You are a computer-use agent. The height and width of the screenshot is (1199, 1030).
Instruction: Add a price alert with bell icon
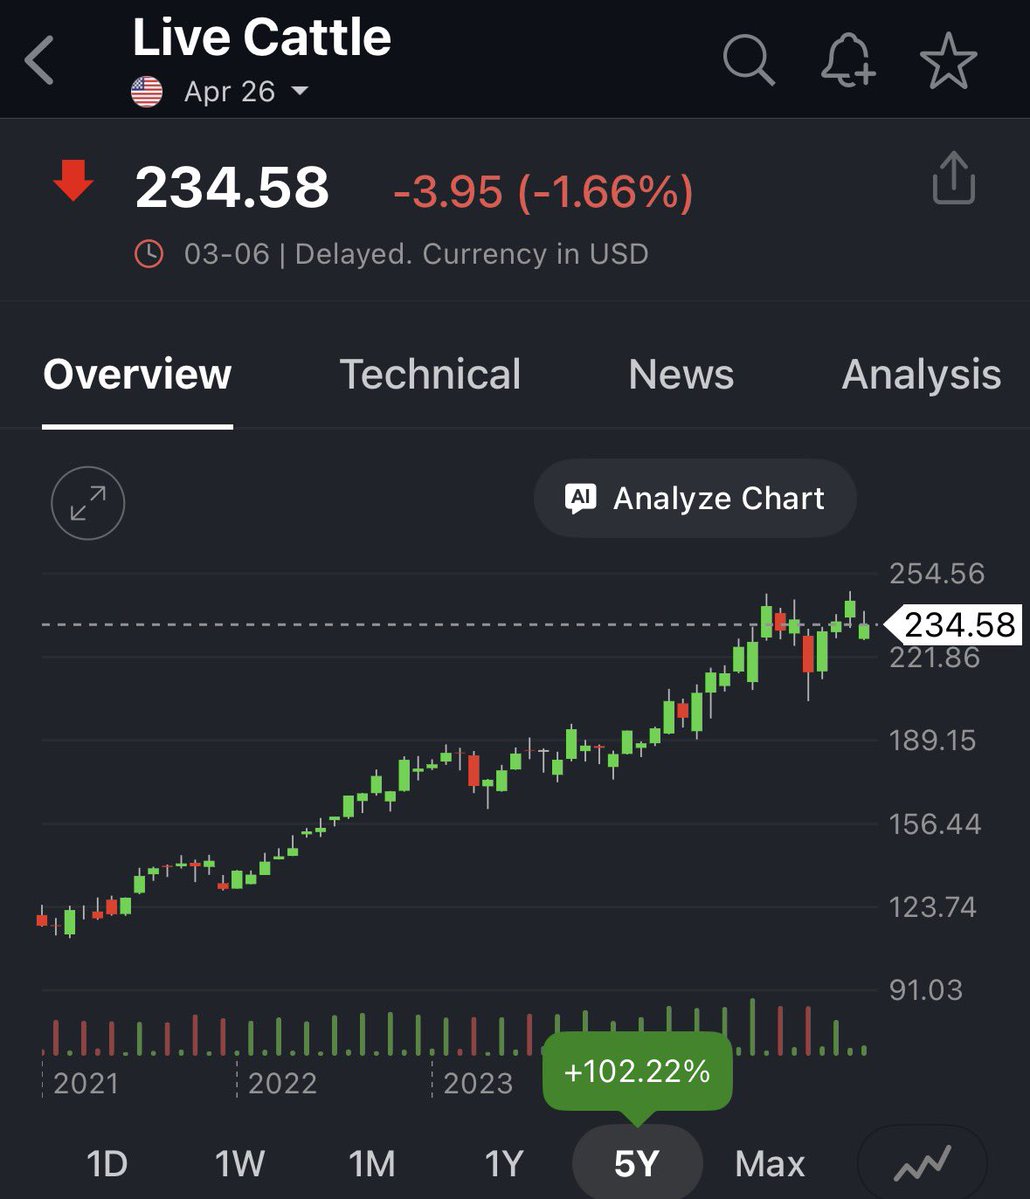coord(848,61)
